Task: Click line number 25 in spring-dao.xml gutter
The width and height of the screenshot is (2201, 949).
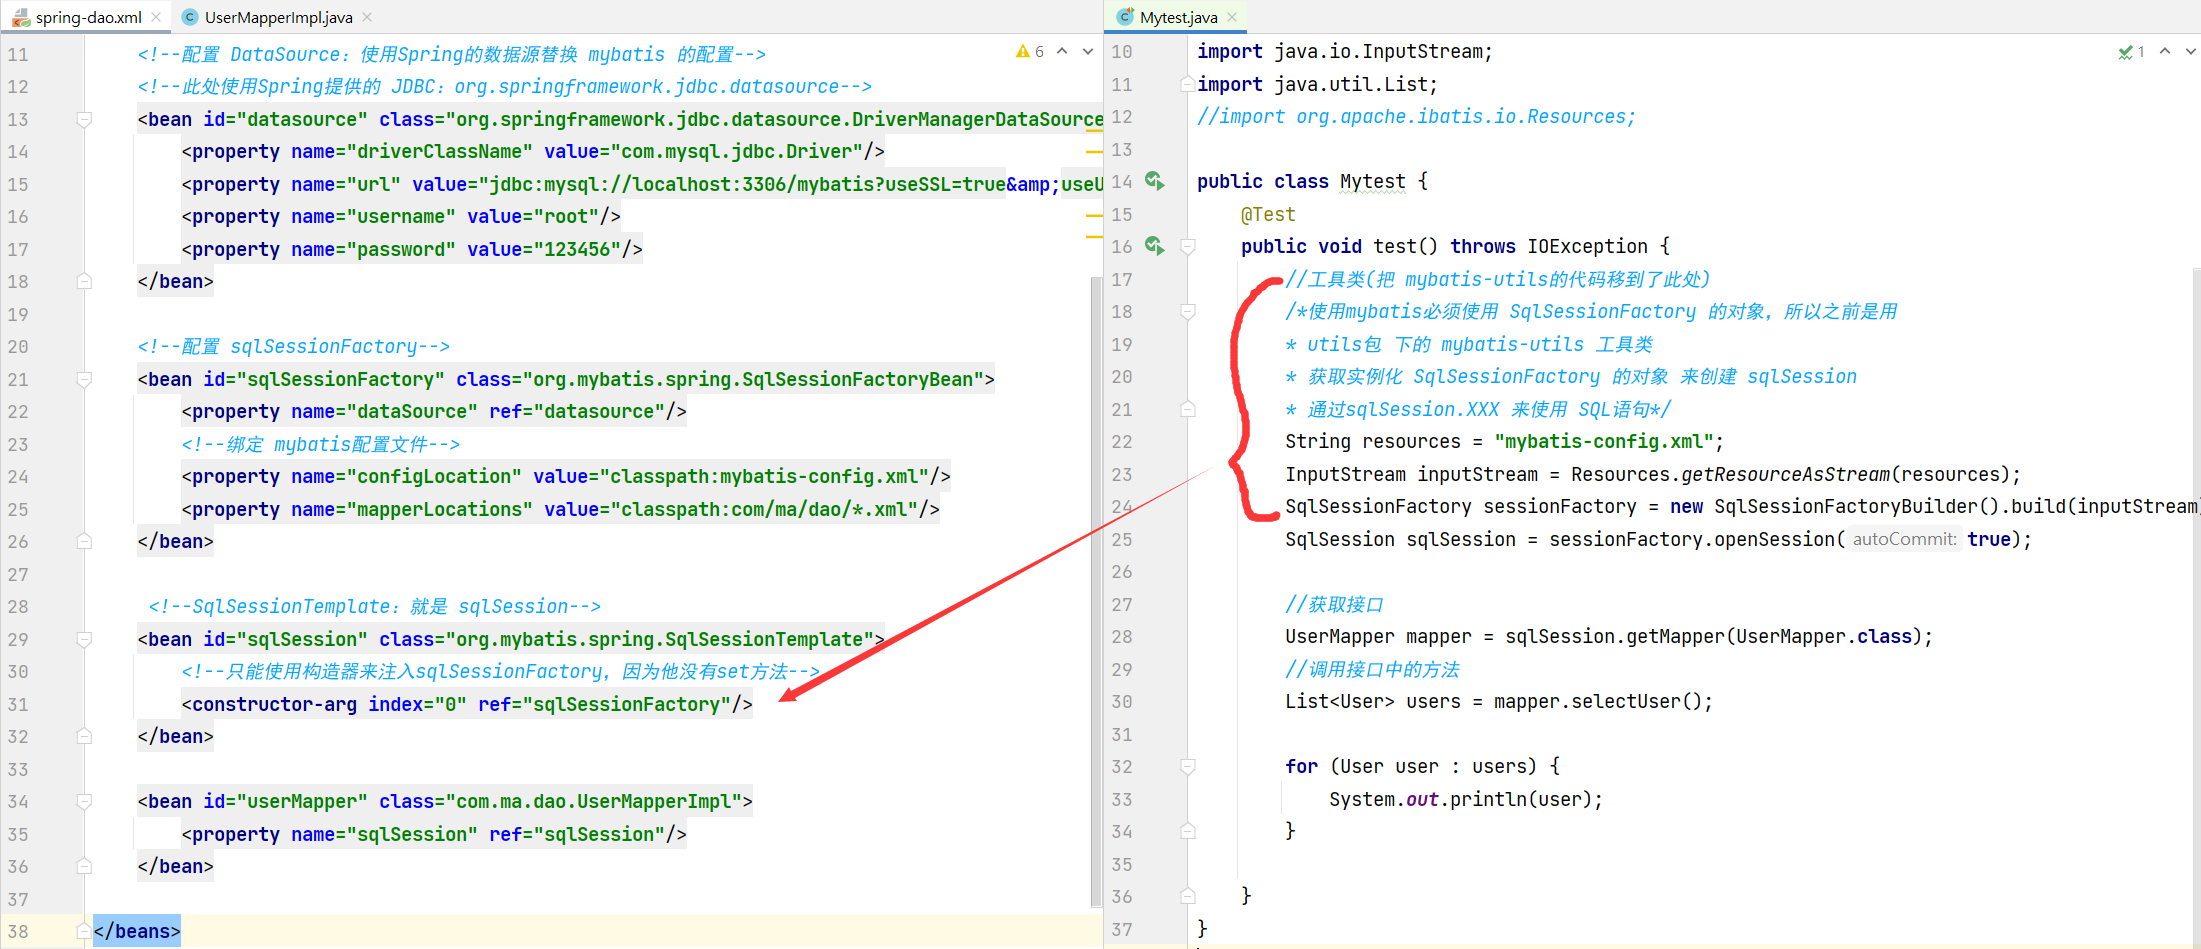Action: click(x=18, y=510)
